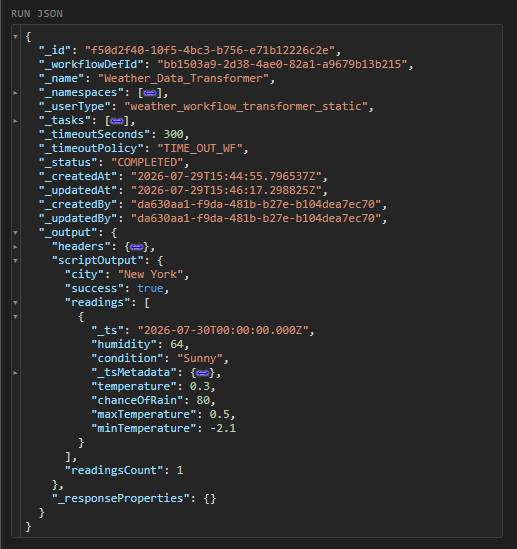Image resolution: width=517 pixels, height=549 pixels.
Task: Expand the collapsed _namespaces array badge
Action: tap(150, 93)
